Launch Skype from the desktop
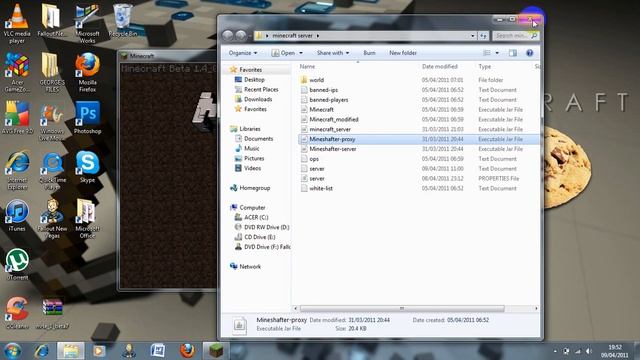This screenshot has height=360, width=640. coord(87,167)
